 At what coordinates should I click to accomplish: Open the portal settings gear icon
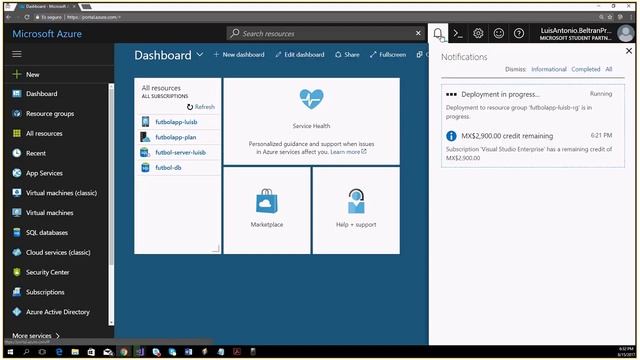[478, 33]
